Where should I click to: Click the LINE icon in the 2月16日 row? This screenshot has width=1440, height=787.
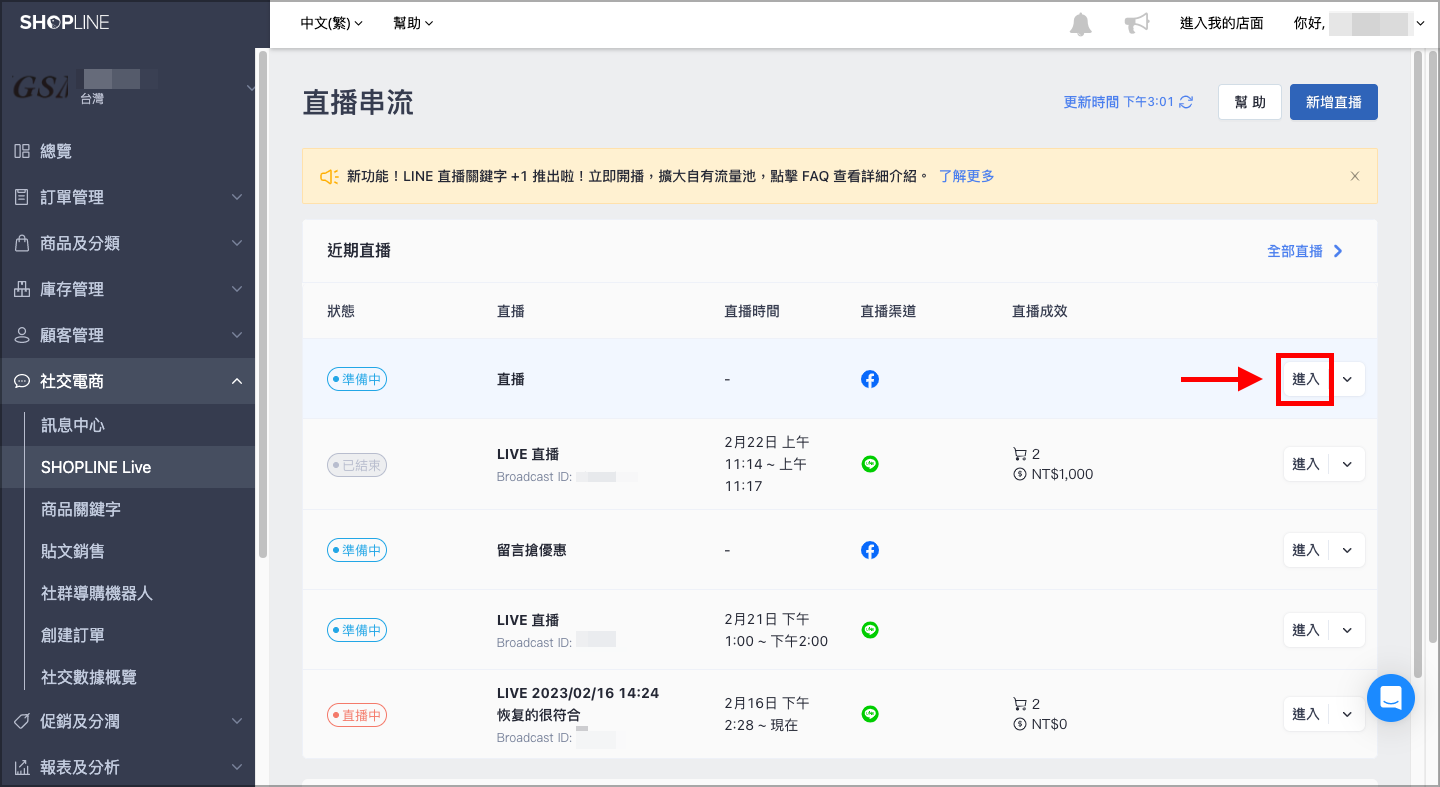[870, 714]
